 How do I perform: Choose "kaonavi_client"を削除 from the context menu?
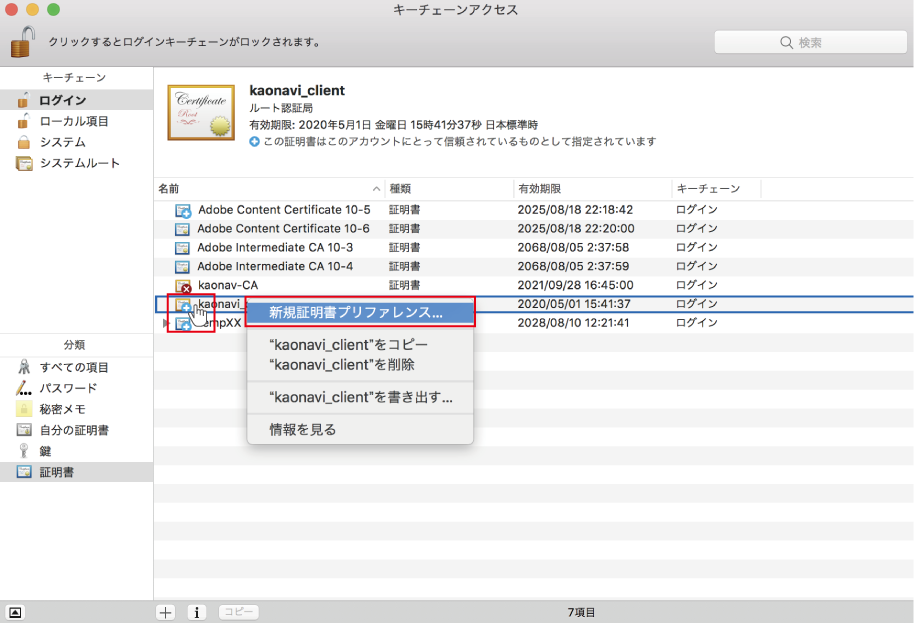pyautogui.click(x=360, y=365)
